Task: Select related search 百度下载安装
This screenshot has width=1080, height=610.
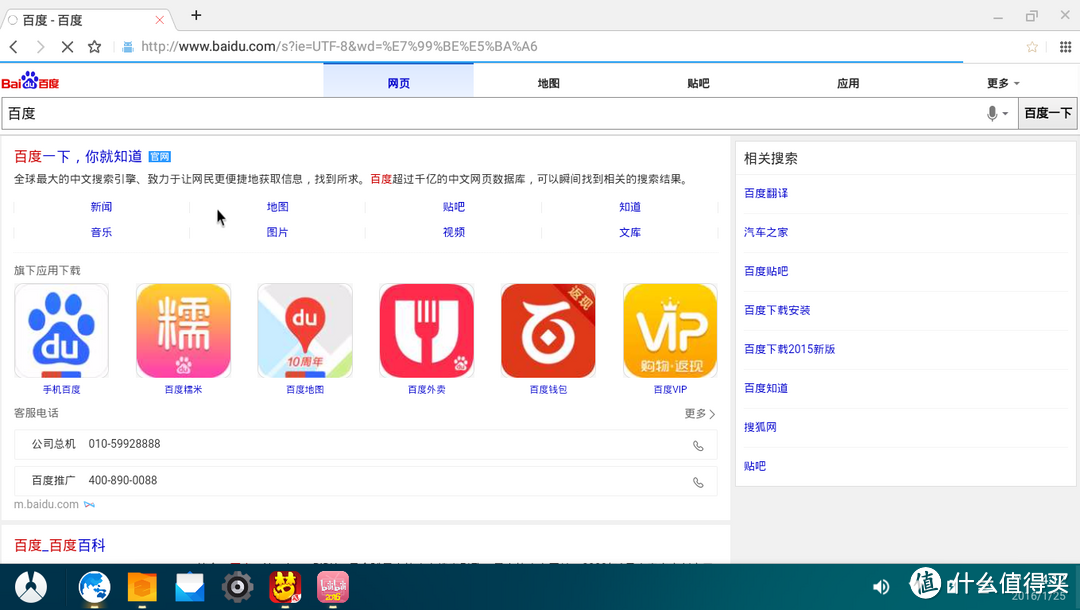Action: 777,311
